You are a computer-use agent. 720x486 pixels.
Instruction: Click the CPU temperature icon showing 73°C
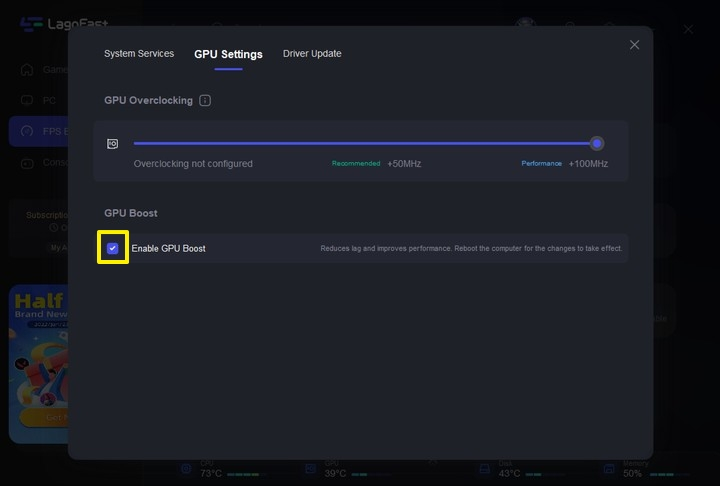(185, 468)
